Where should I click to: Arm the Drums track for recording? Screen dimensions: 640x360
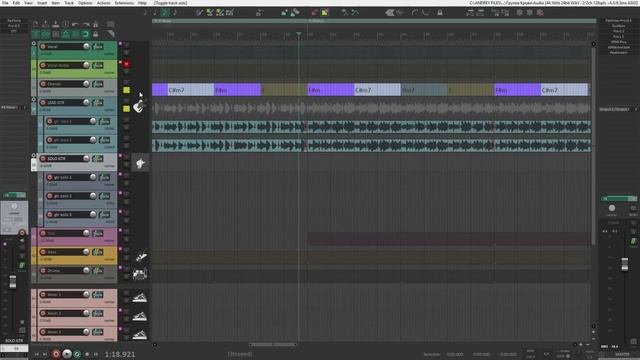click(43, 271)
